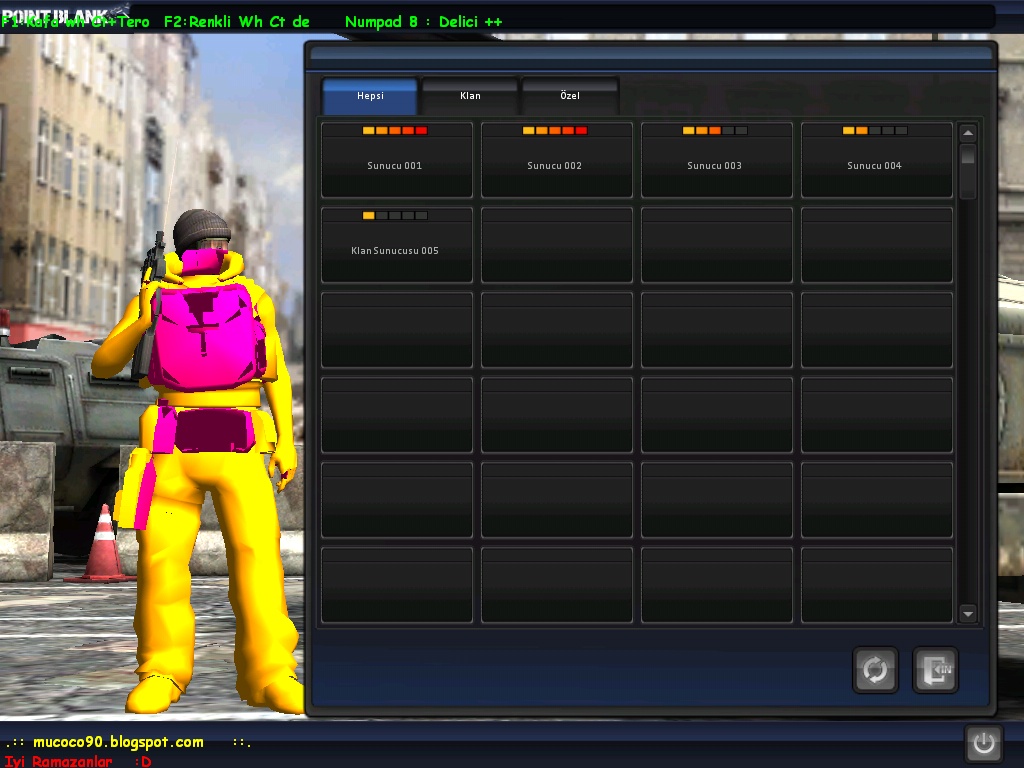
Task: Open the Özel tab
Action: [x=570, y=96]
